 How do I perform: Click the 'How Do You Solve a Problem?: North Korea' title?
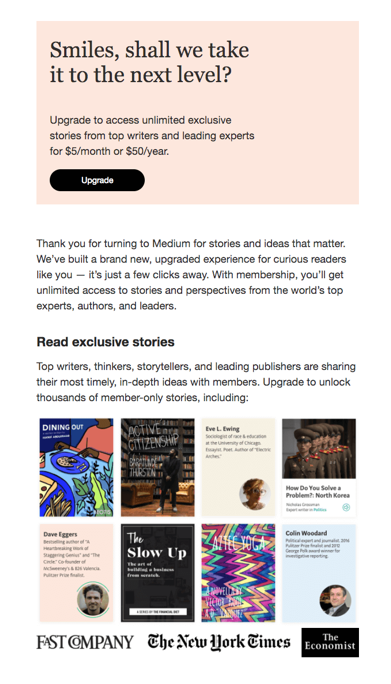pyautogui.click(x=317, y=492)
